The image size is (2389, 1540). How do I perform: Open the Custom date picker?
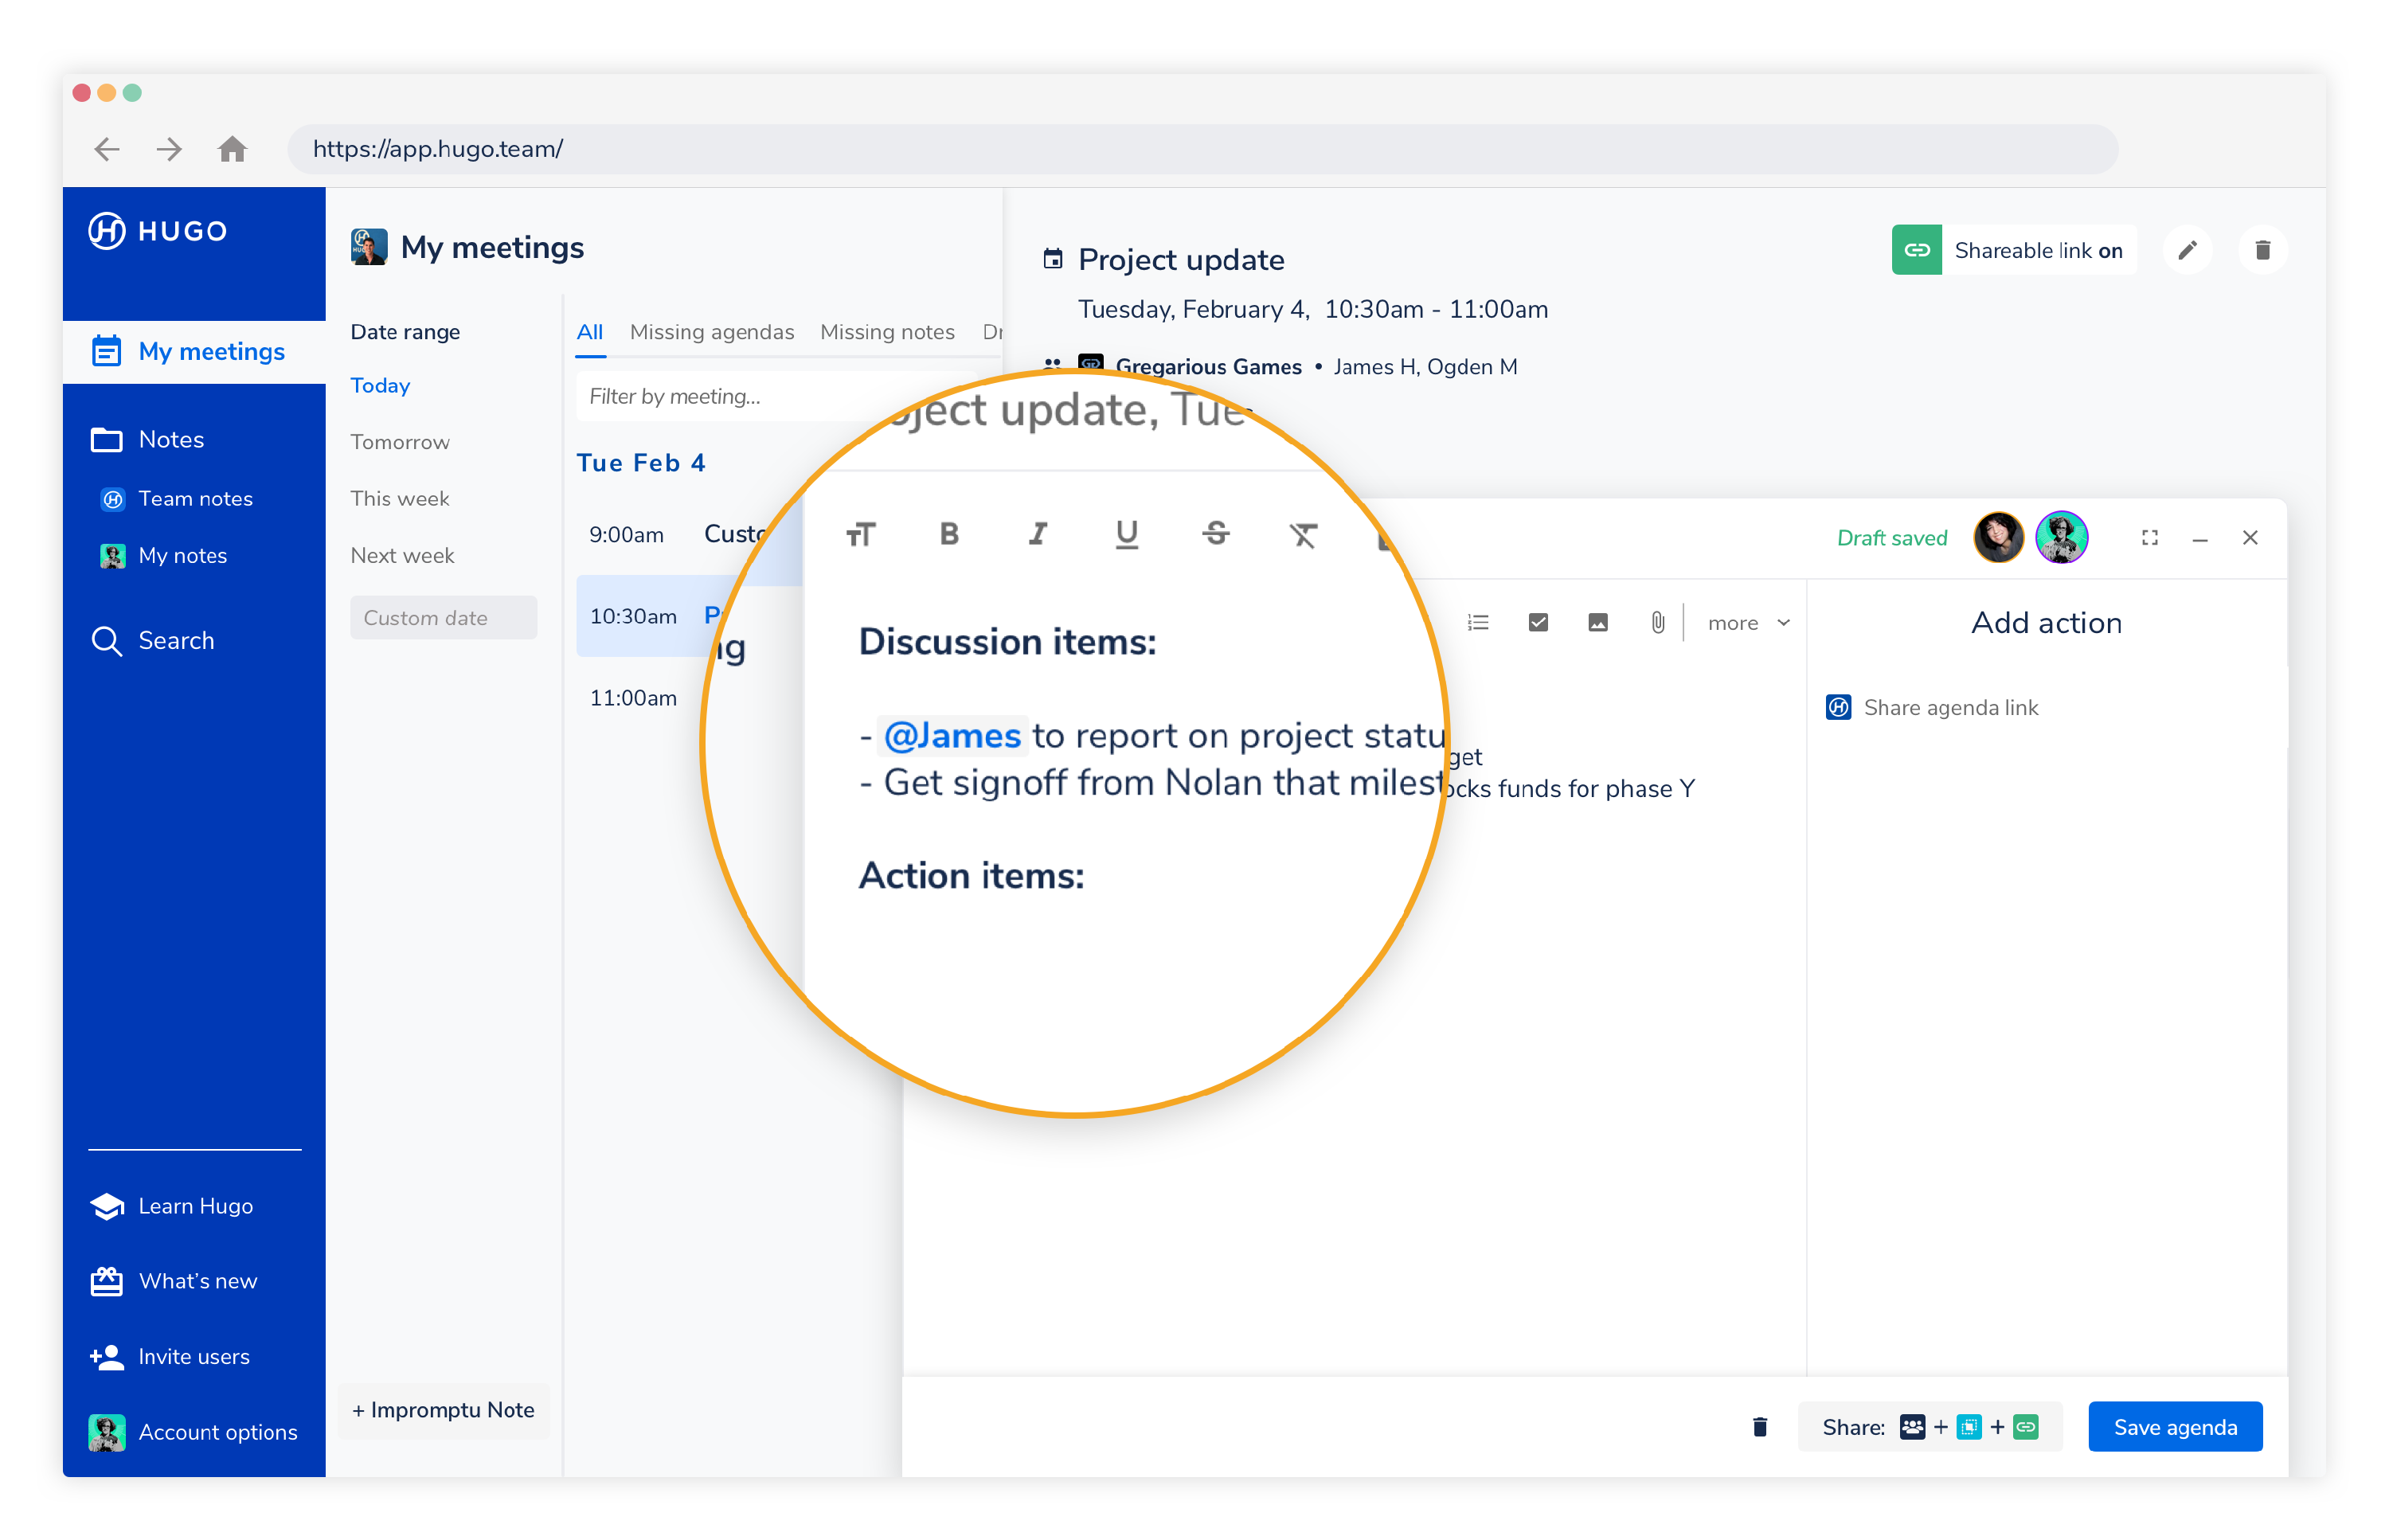click(x=443, y=618)
